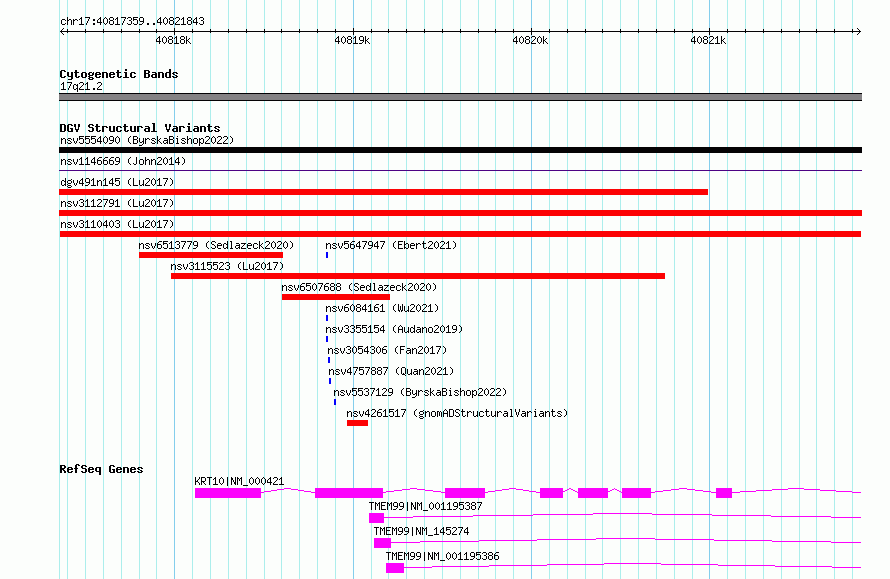
Task: Click the blue nsv3054306 insertion marker
Action: click(x=329, y=360)
